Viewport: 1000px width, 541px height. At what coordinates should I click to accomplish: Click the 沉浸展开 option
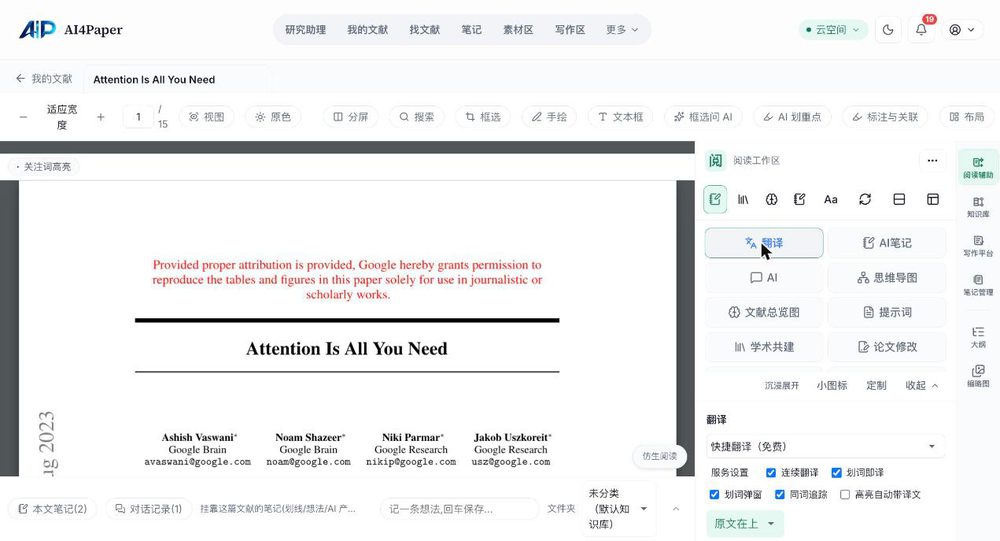tap(782, 385)
